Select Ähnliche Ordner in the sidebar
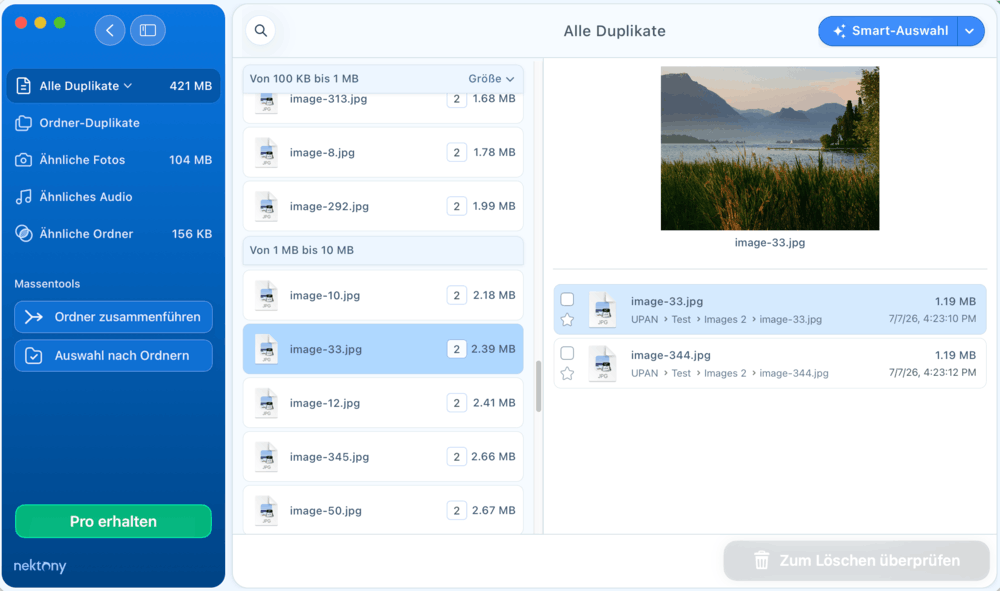The width and height of the screenshot is (1000, 591). tap(114, 234)
